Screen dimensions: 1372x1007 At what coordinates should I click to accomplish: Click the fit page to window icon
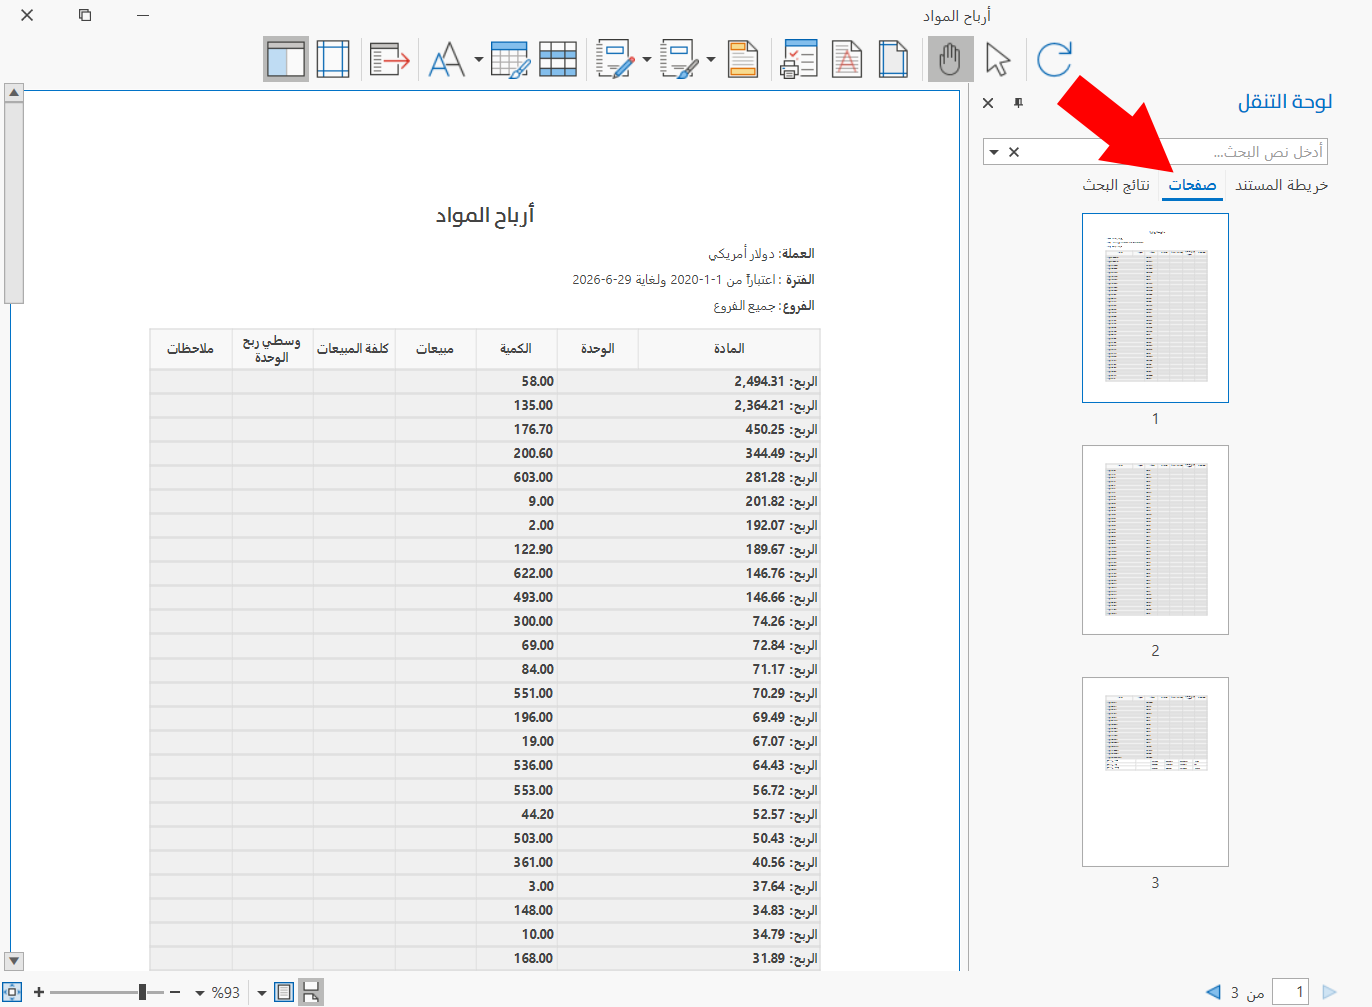[x=12, y=992]
